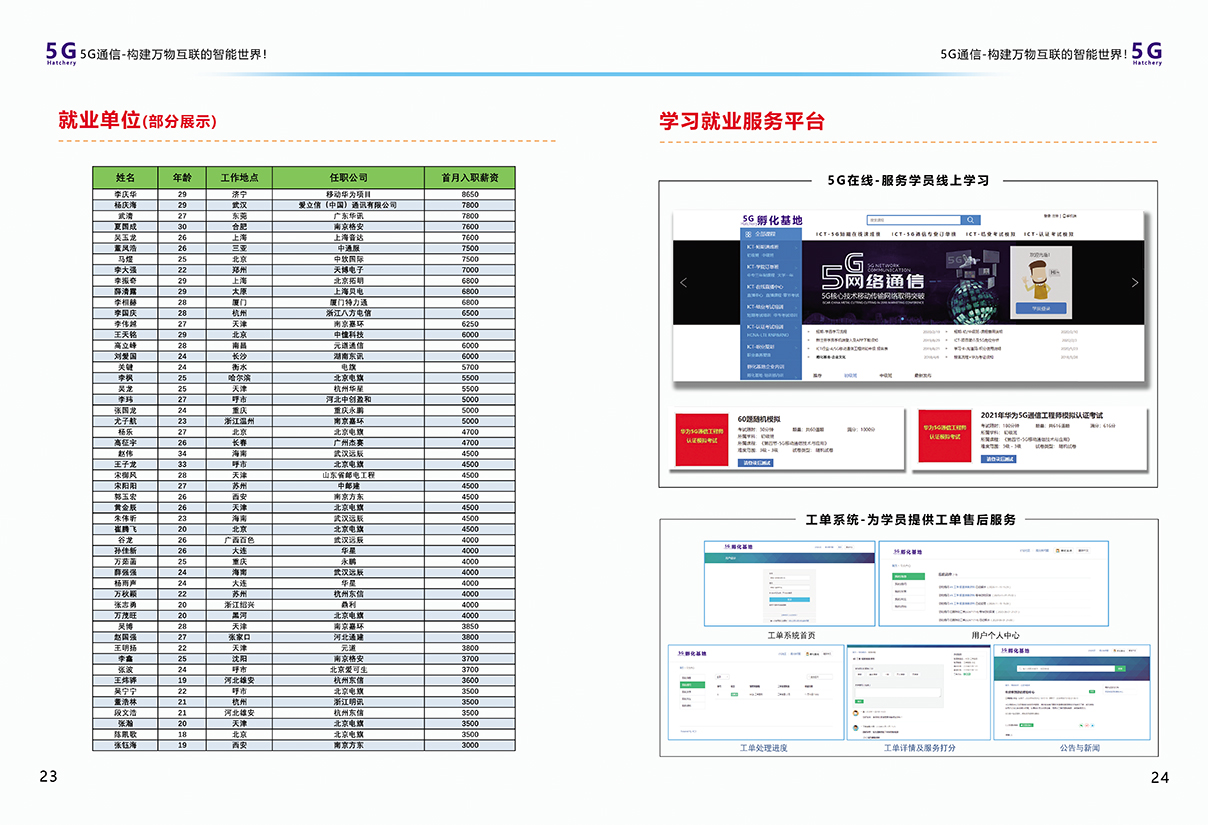
Task: Select the company cell 广州杰赛
Action: (349, 443)
